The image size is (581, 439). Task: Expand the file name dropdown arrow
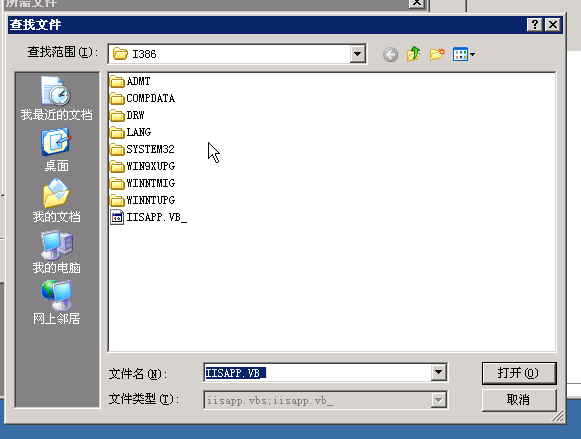[x=438, y=372]
